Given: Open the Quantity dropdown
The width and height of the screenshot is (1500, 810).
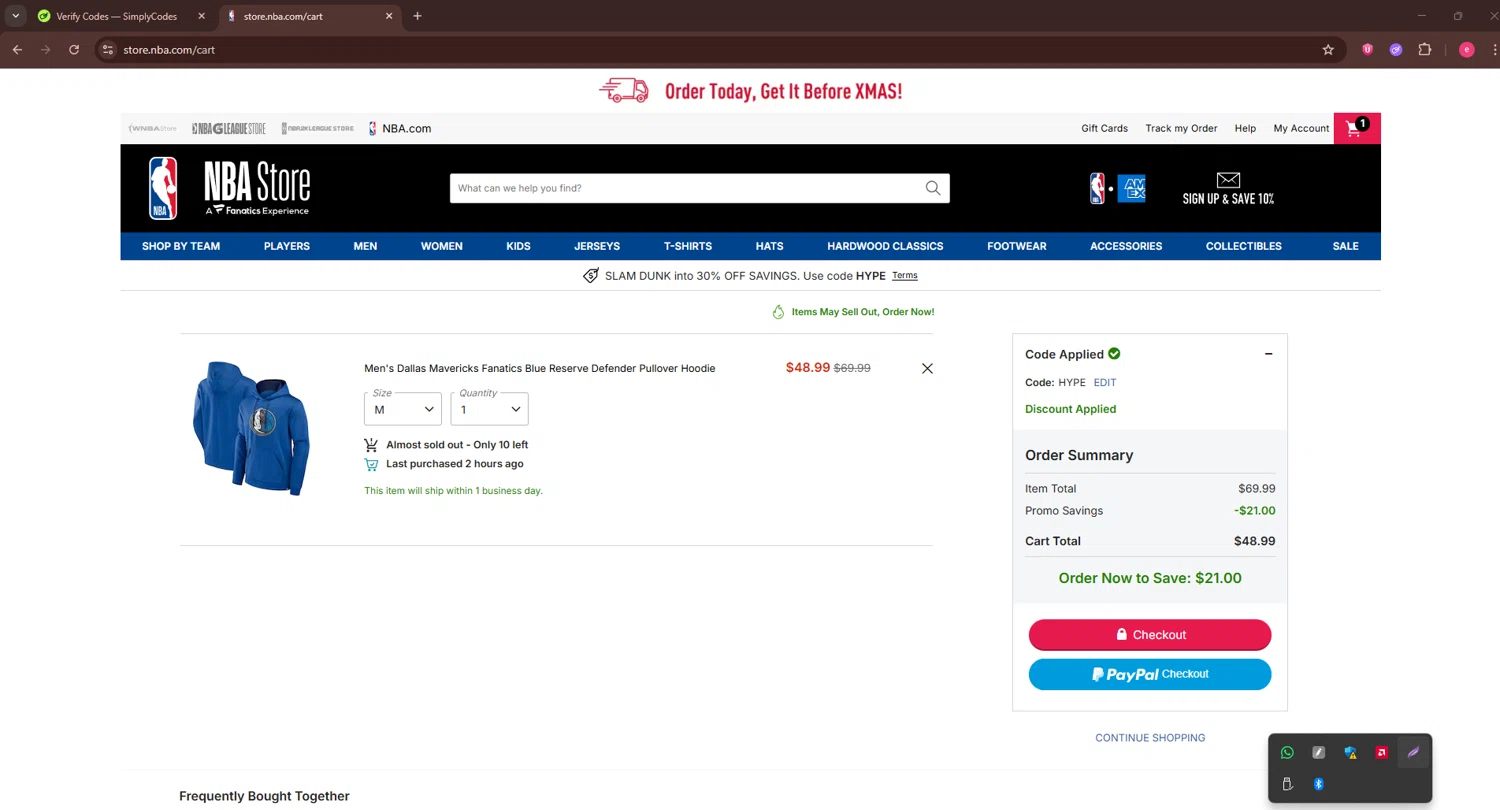Looking at the screenshot, I should point(490,409).
